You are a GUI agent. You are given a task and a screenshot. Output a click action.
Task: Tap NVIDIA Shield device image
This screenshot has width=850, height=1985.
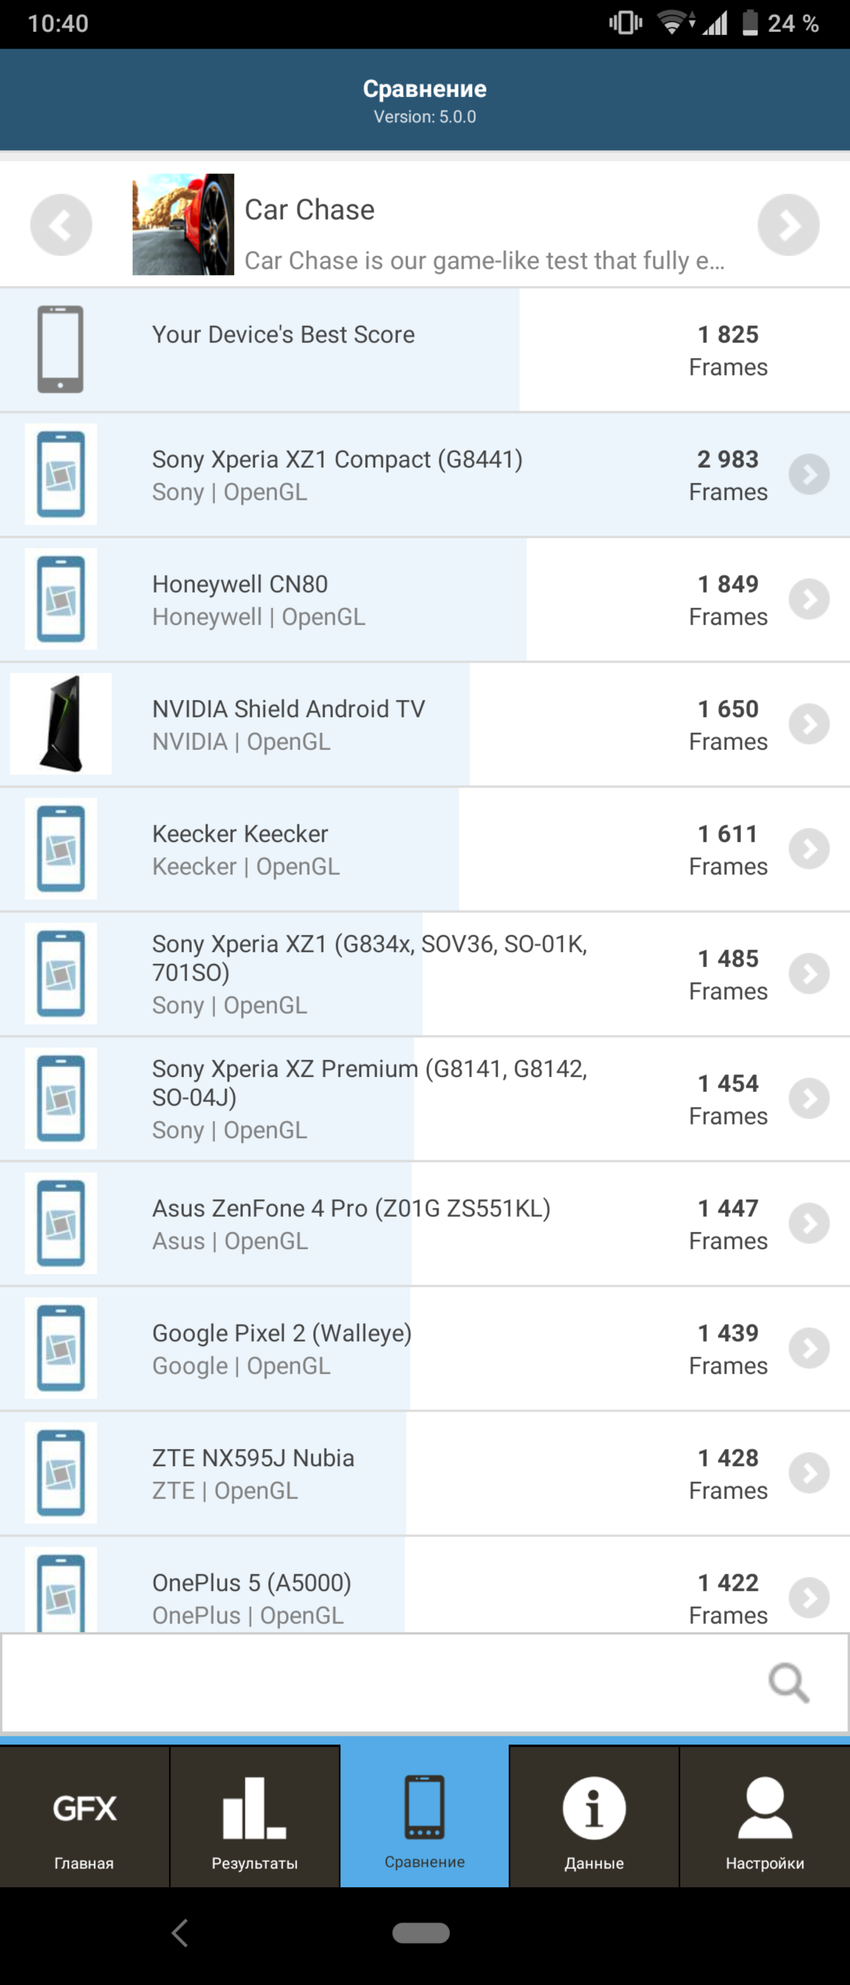(61, 724)
